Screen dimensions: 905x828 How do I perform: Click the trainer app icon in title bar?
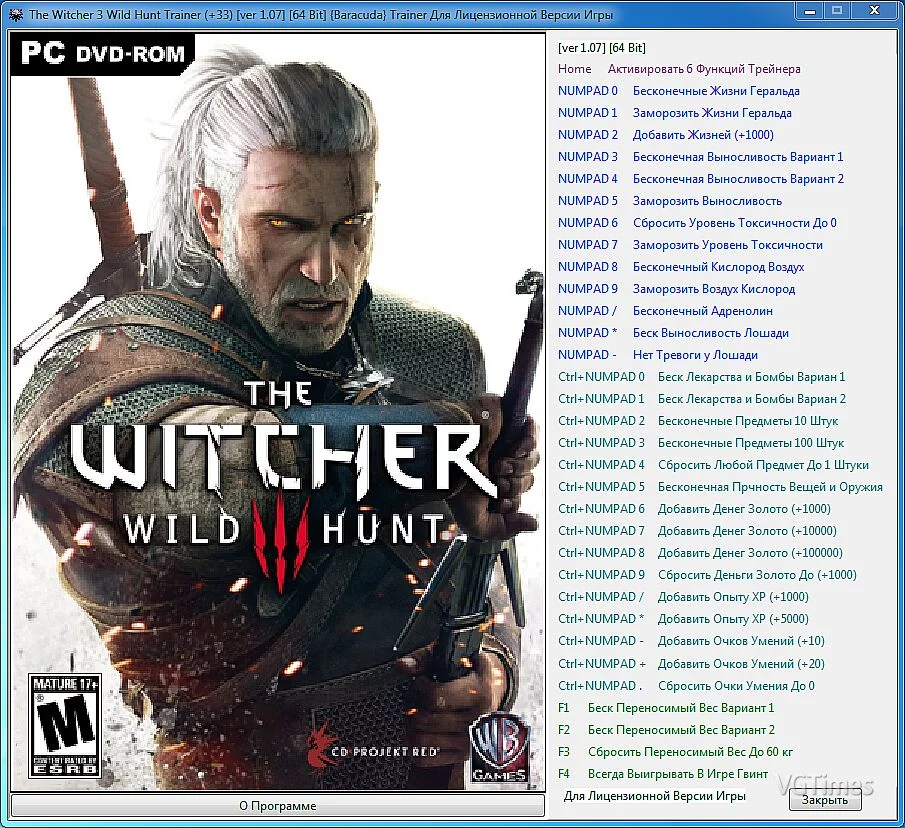pyautogui.click(x=16, y=14)
